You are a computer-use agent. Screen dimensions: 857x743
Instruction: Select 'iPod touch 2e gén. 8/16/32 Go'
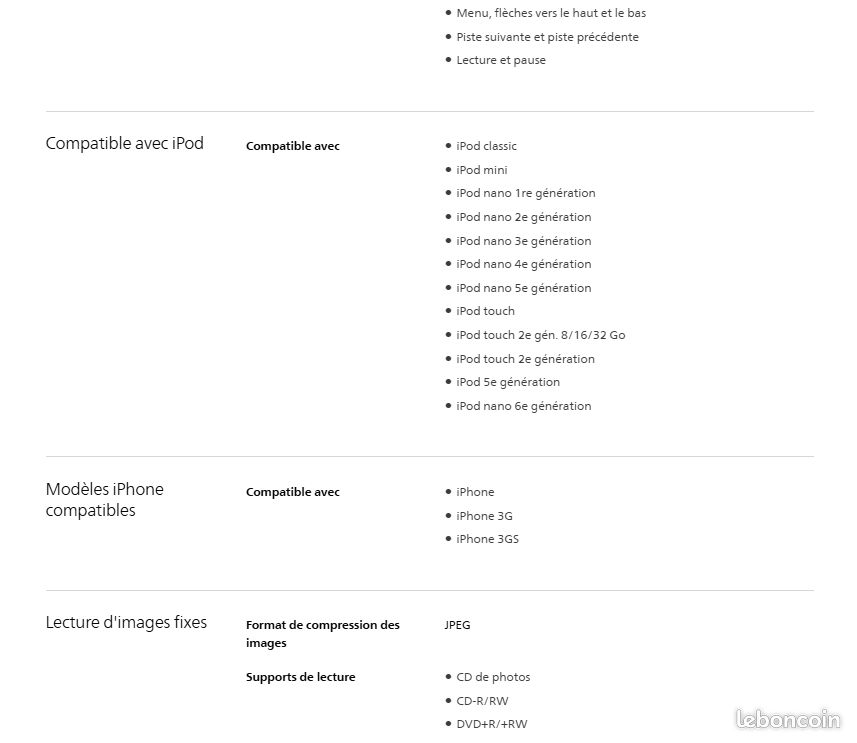pos(541,335)
